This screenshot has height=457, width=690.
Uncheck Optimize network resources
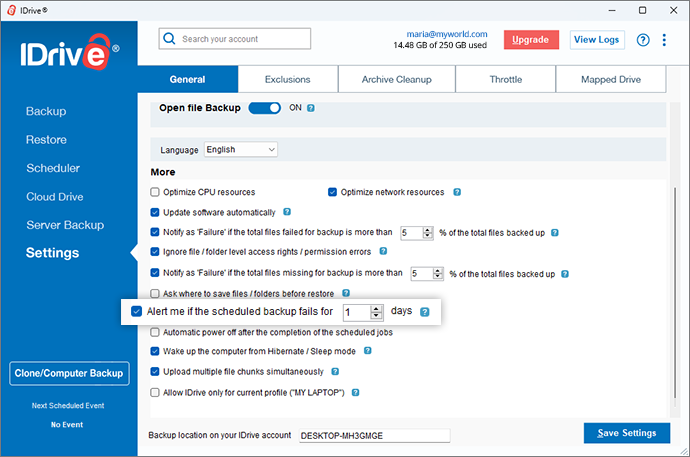click(332, 192)
